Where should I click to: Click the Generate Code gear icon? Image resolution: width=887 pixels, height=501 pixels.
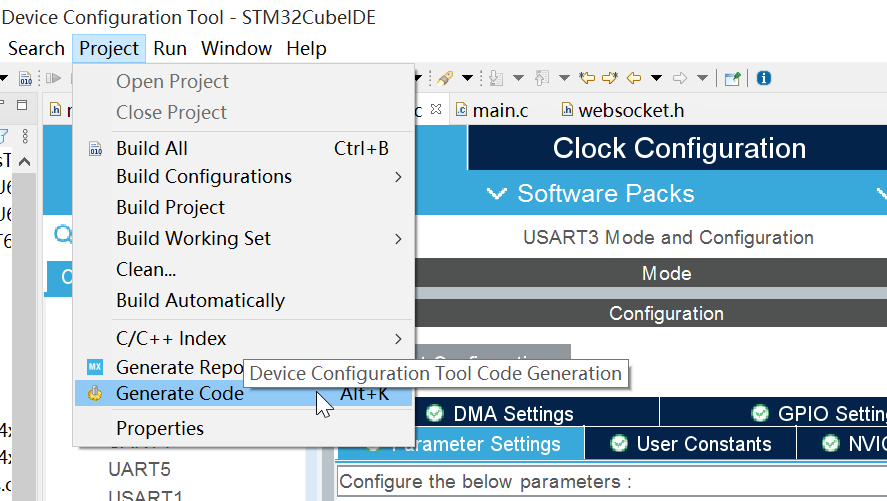pos(95,394)
